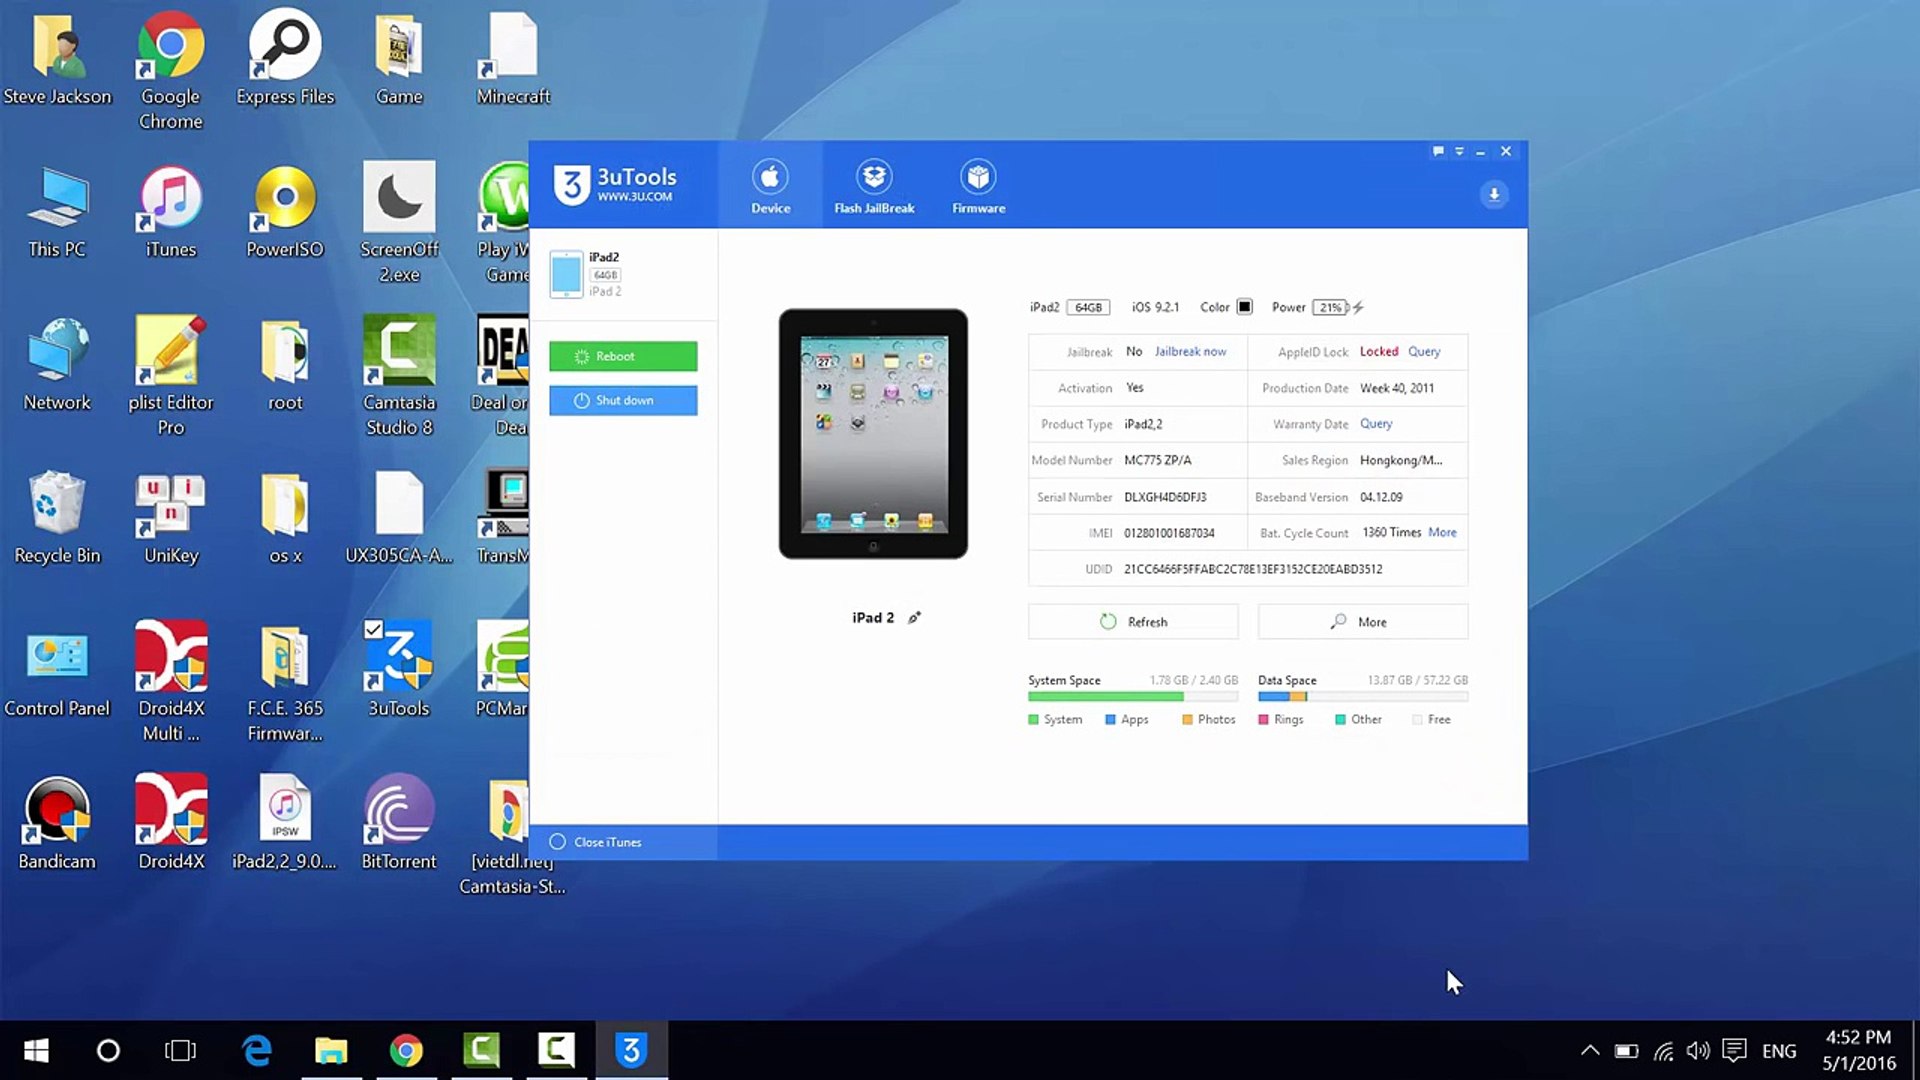Open Droid4X Multi desktop icon
This screenshot has width=1920, height=1080.
click(x=170, y=682)
